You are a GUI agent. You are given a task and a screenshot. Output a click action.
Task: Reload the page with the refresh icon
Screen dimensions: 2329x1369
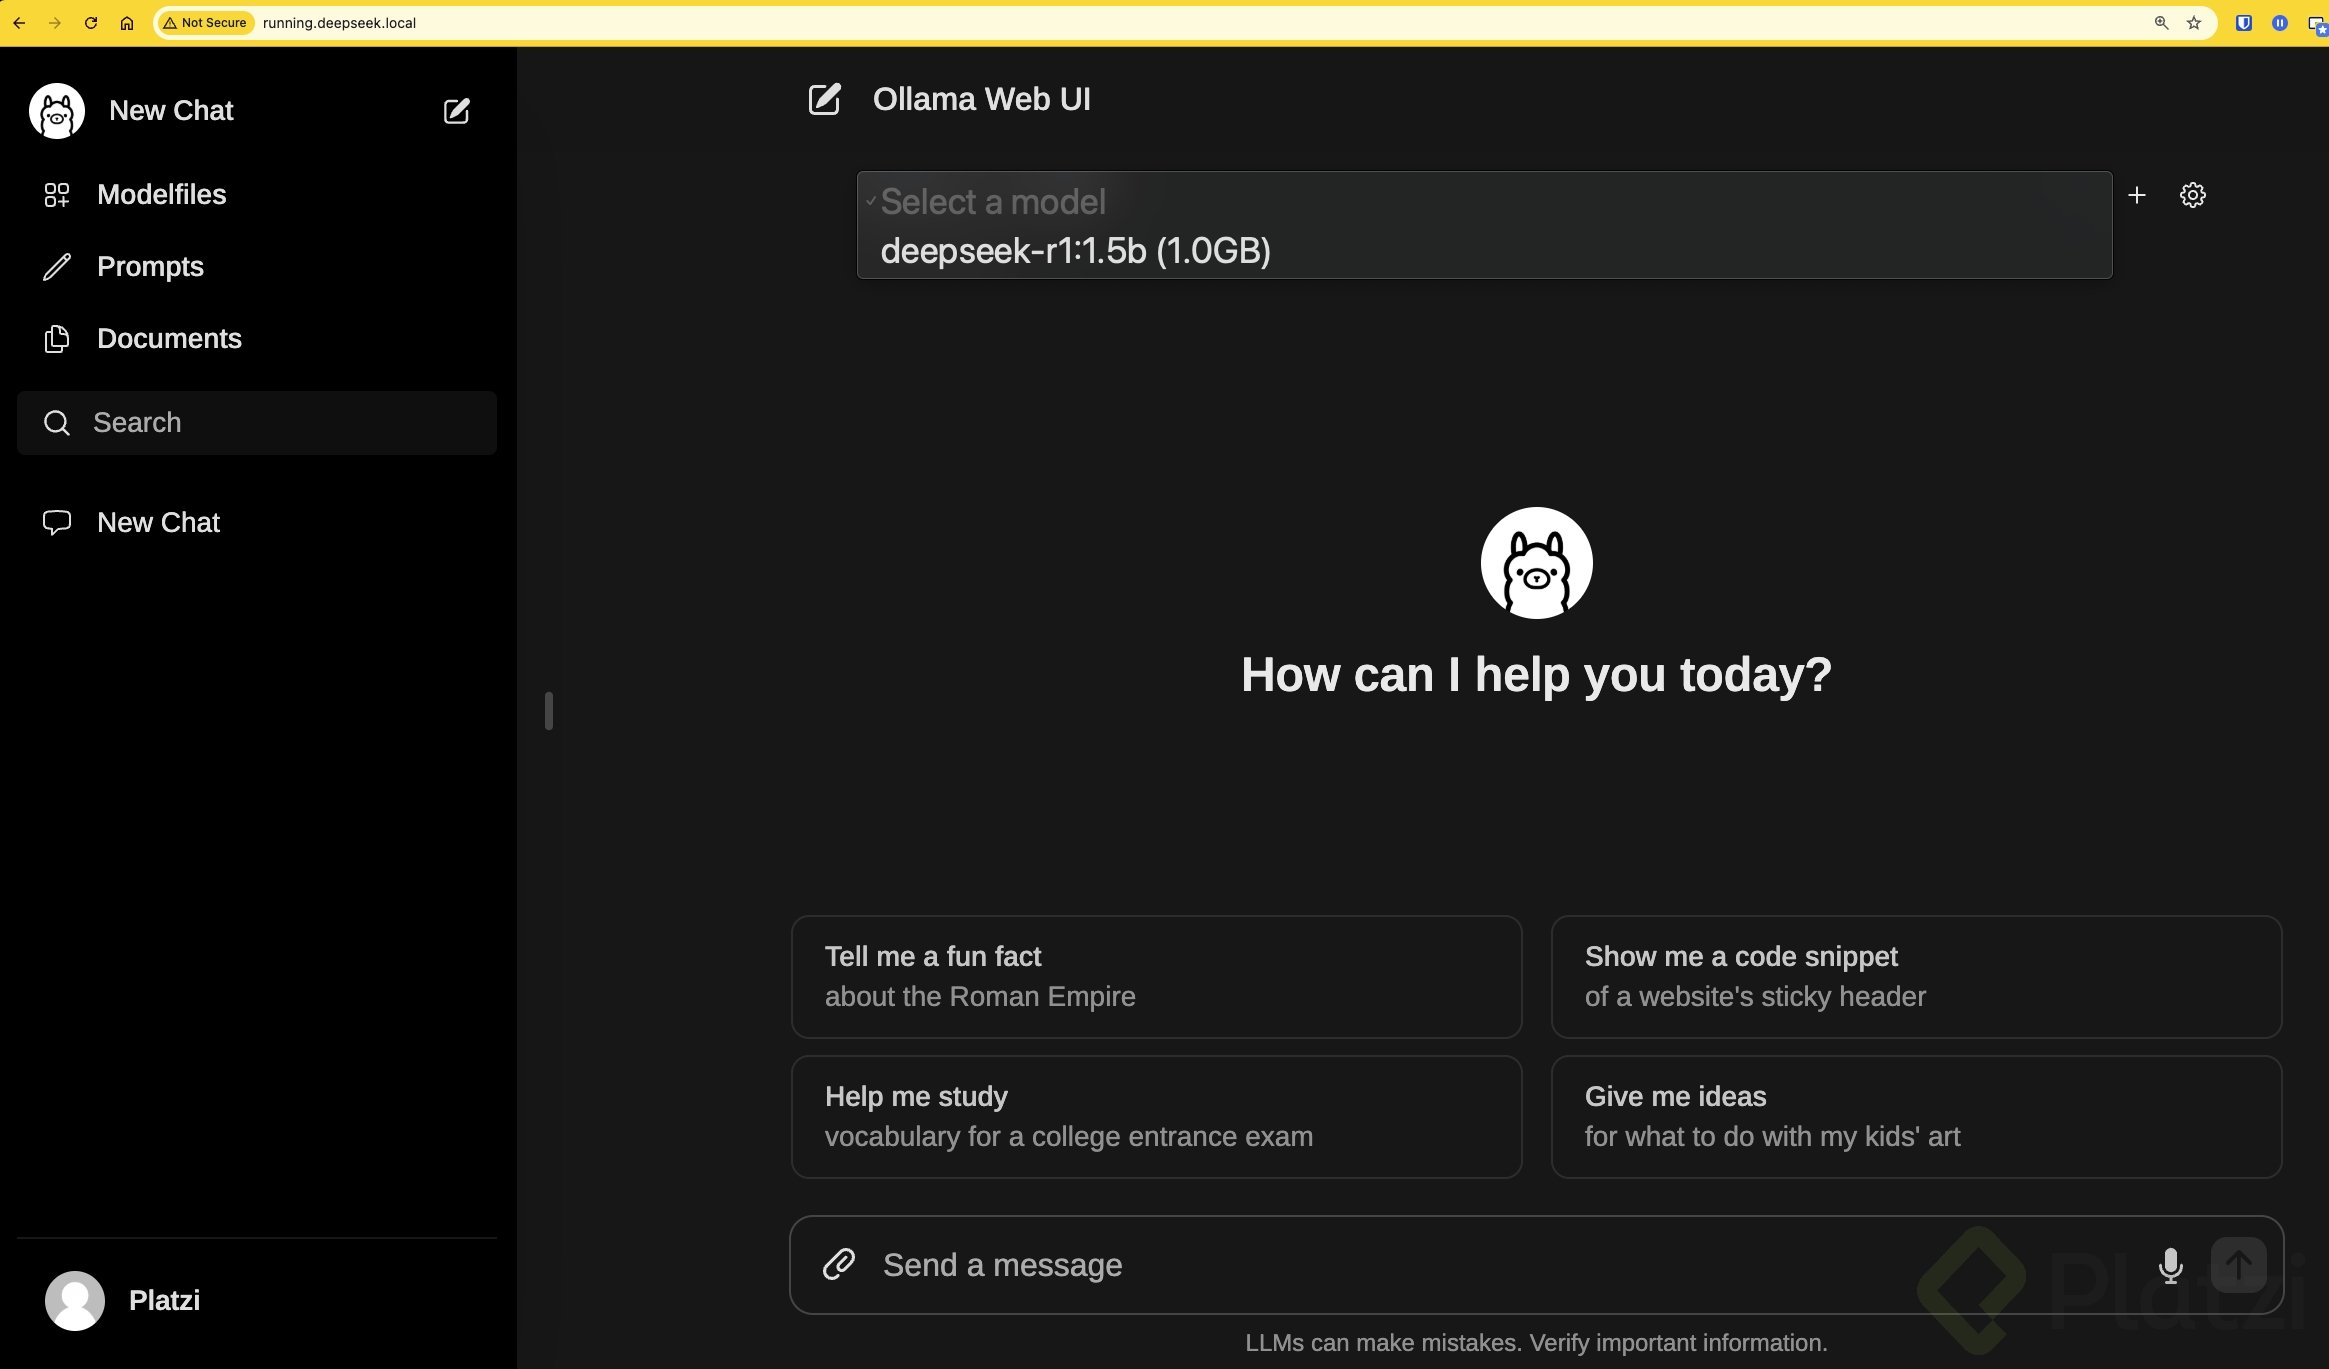click(x=91, y=23)
